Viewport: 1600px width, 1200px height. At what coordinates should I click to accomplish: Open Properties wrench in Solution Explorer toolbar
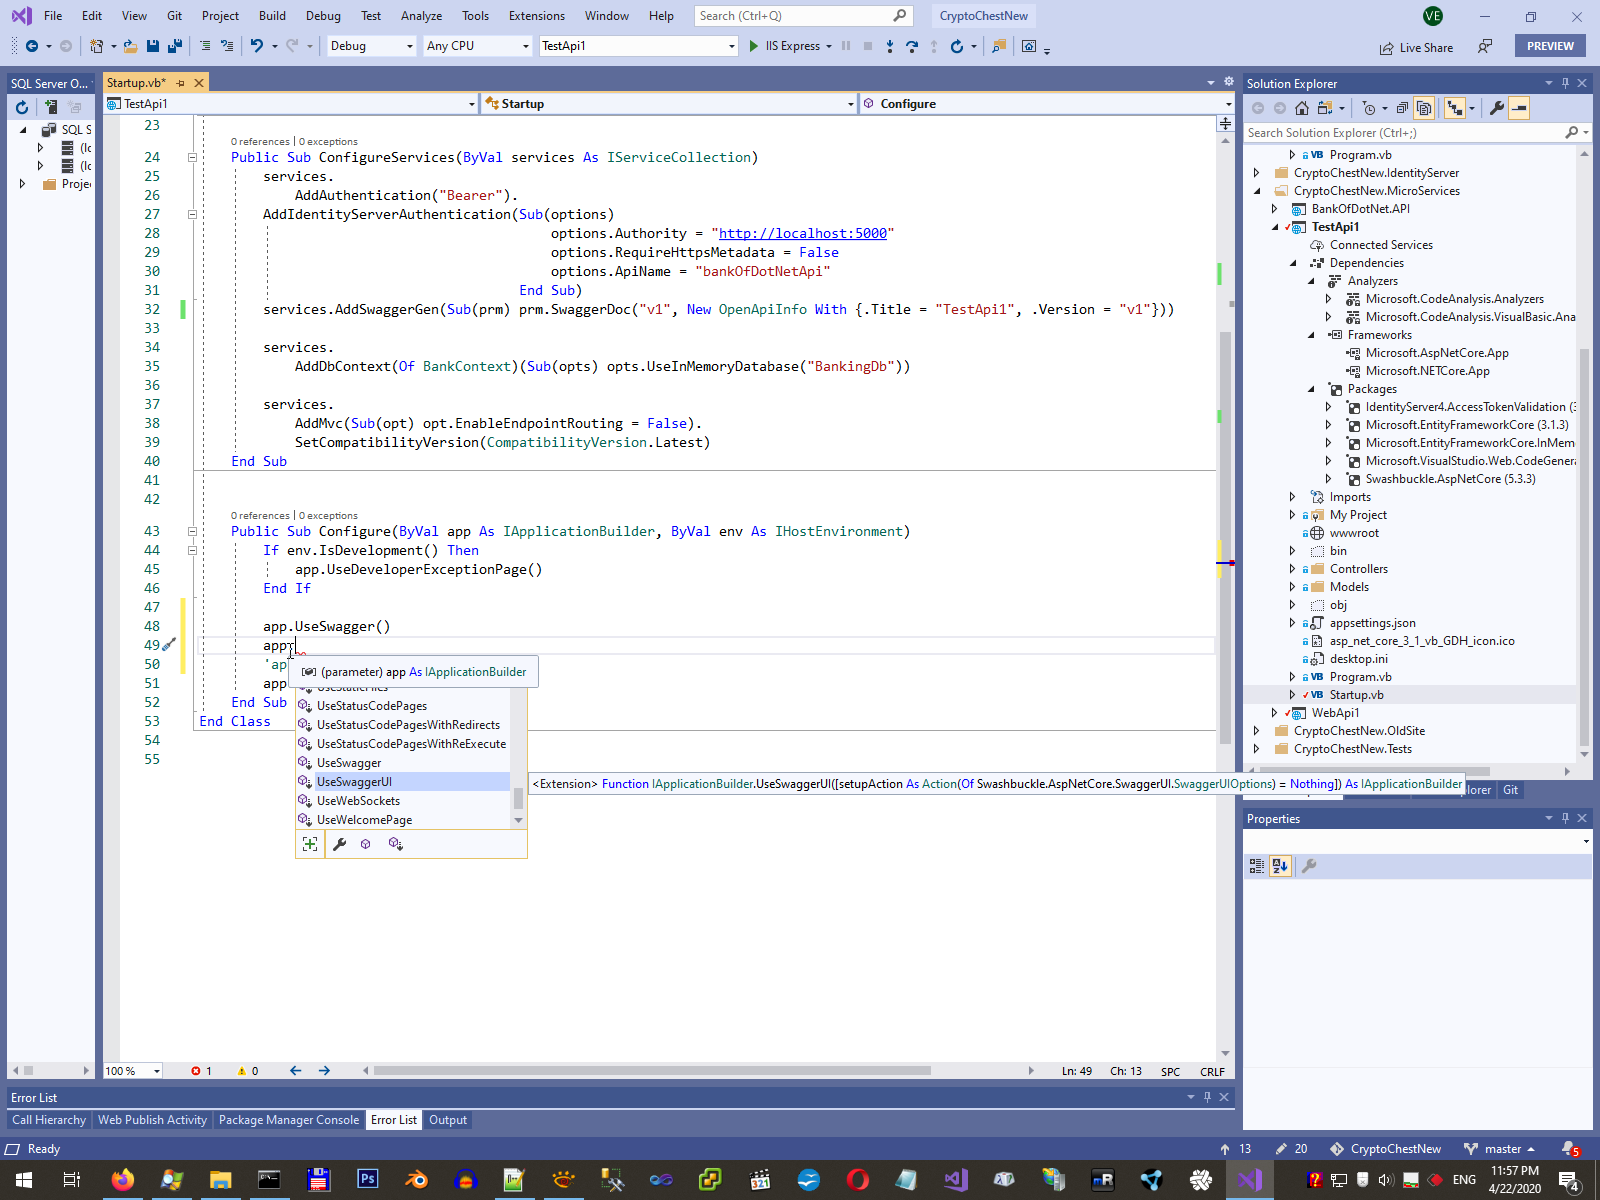pos(1496,108)
